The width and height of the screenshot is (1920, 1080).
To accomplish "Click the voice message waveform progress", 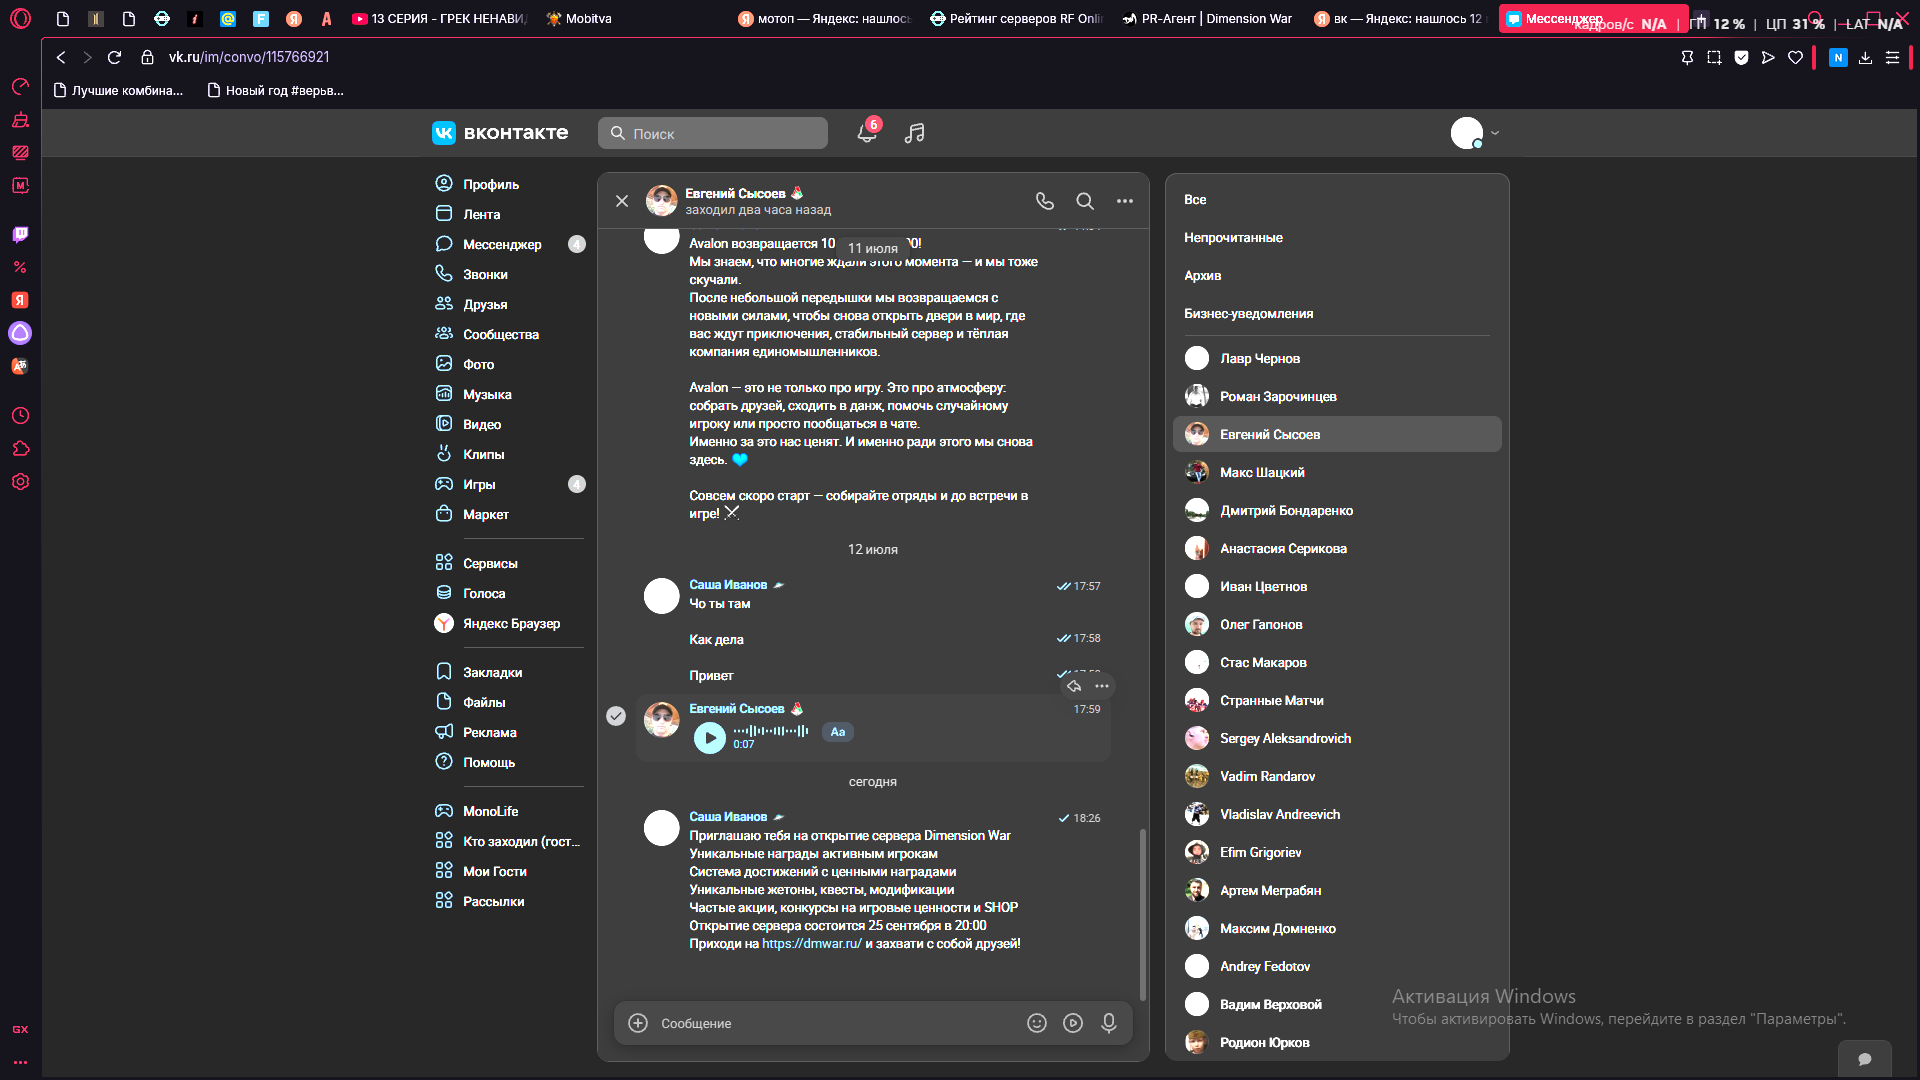I will (x=771, y=731).
